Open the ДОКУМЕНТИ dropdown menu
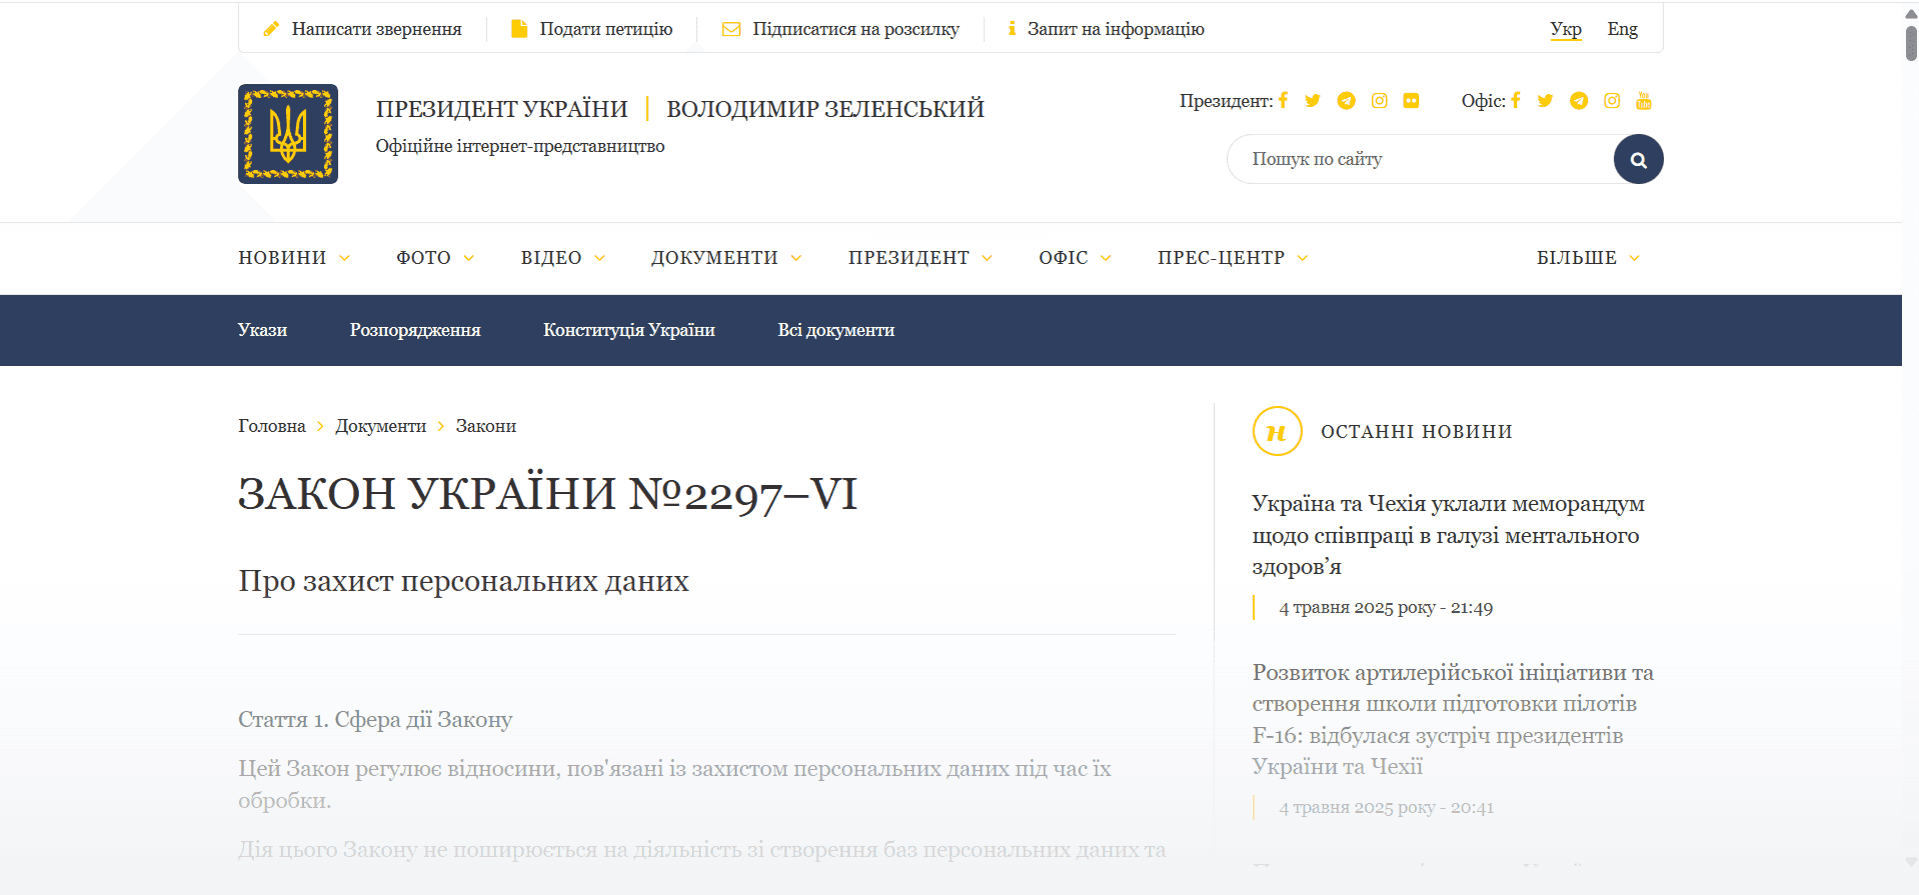This screenshot has width=1919, height=895. pos(726,258)
